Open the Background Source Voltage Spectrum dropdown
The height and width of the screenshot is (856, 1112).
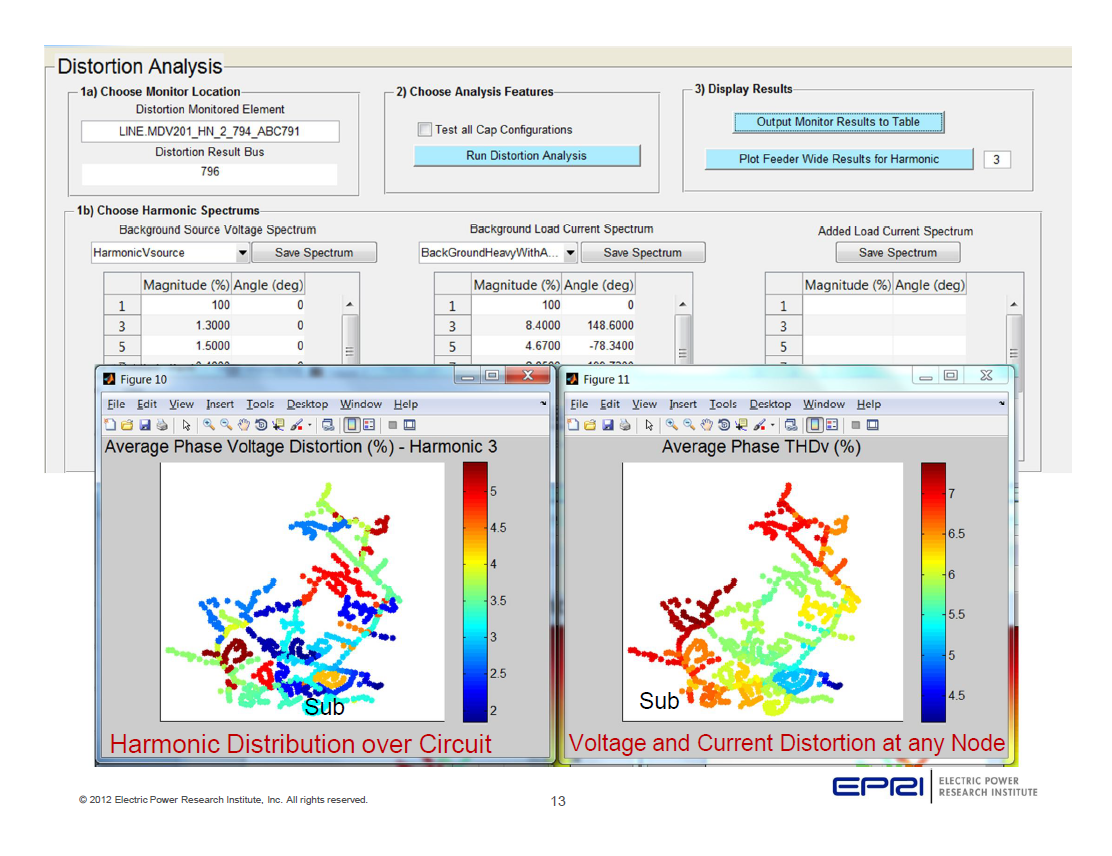coord(142,252)
